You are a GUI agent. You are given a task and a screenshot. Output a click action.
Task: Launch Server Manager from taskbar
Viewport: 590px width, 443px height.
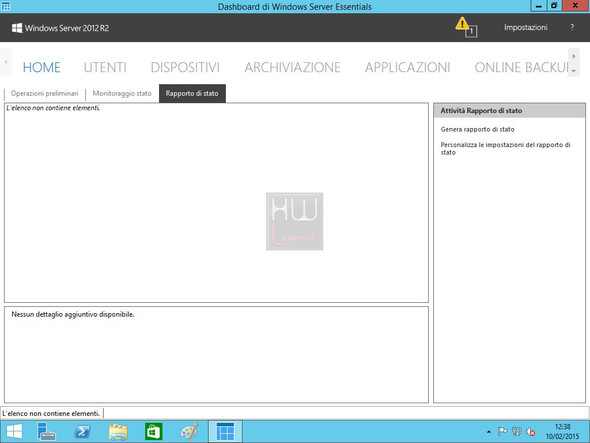point(46,431)
